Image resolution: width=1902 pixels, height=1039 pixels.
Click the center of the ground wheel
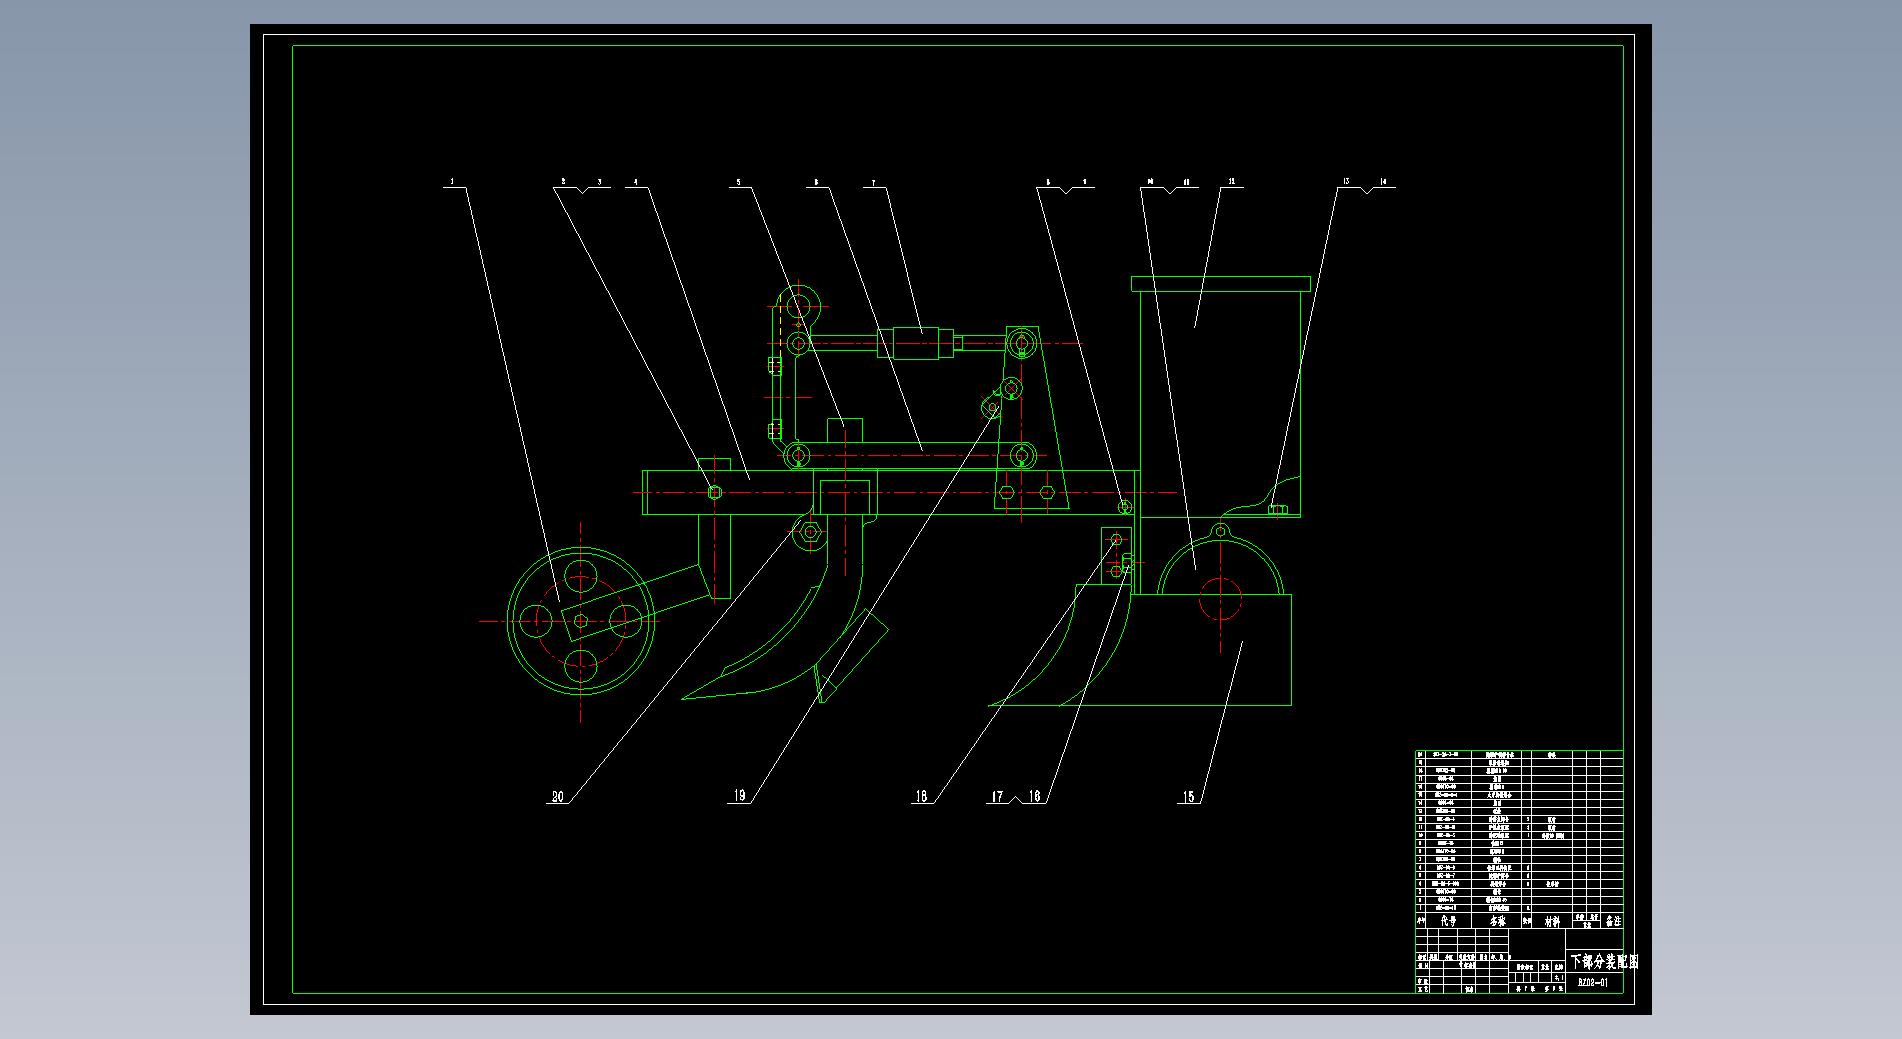point(581,621)
